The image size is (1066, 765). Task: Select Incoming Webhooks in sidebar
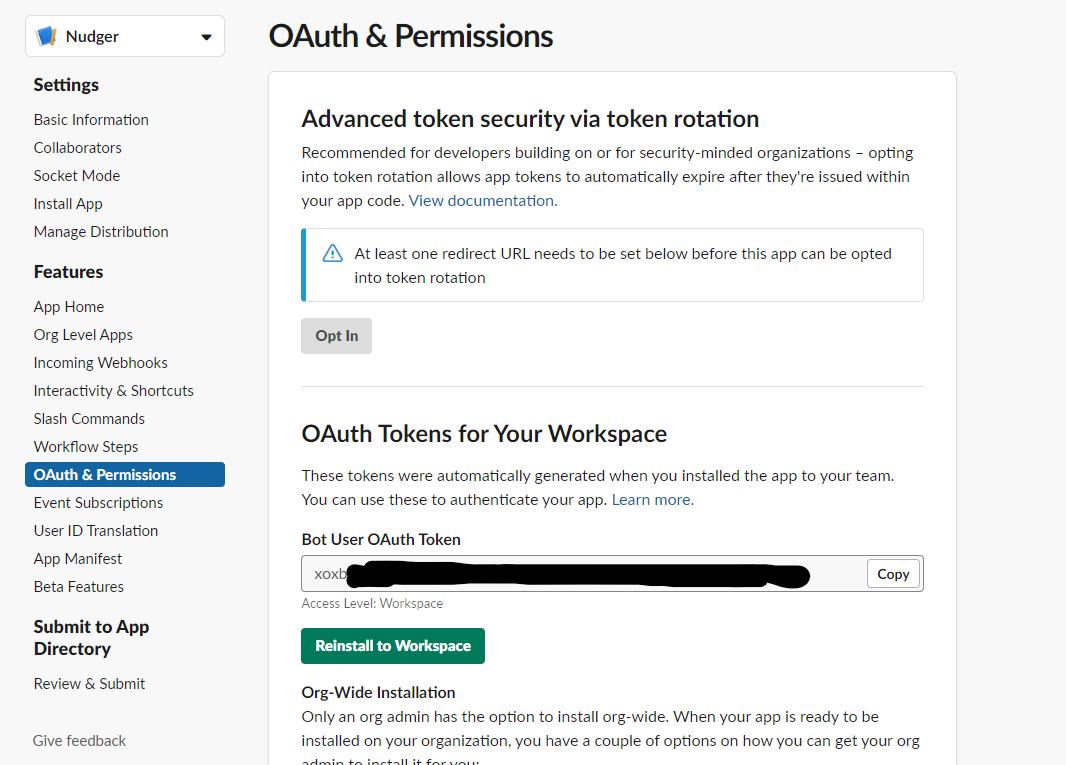pos(100,363)
